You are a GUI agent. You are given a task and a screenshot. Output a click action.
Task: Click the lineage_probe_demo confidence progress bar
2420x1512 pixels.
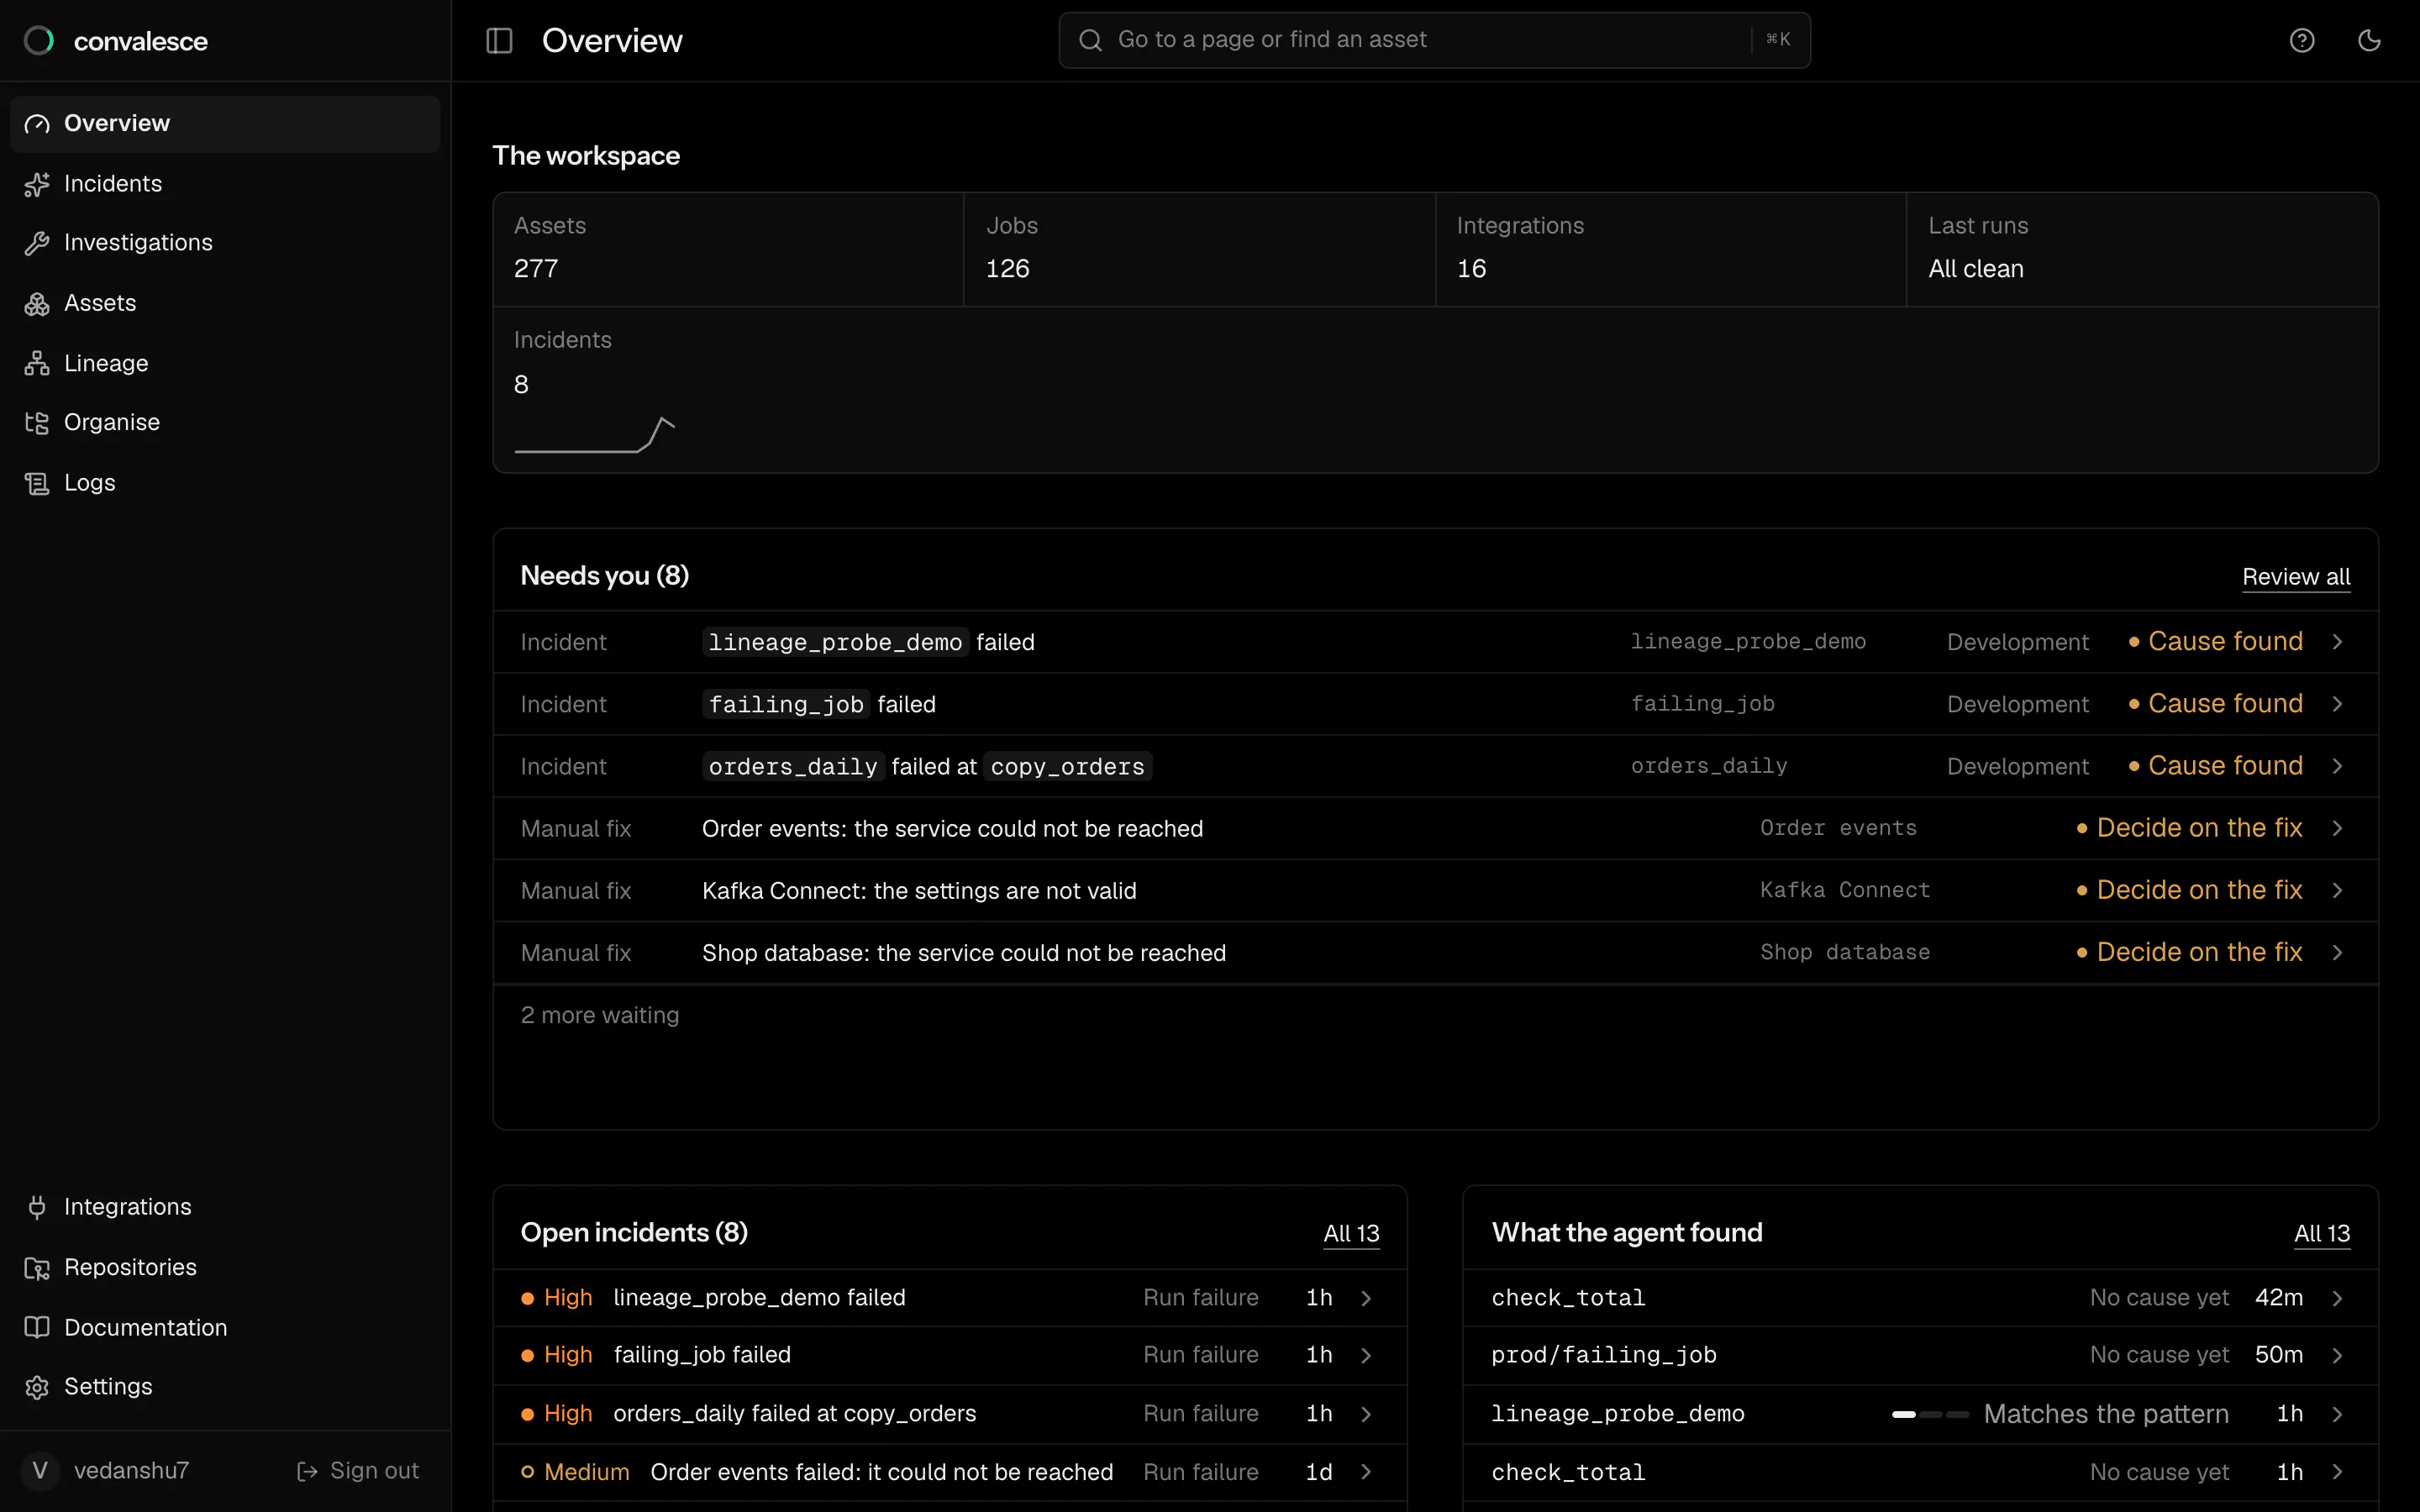click(1930, 1414)
